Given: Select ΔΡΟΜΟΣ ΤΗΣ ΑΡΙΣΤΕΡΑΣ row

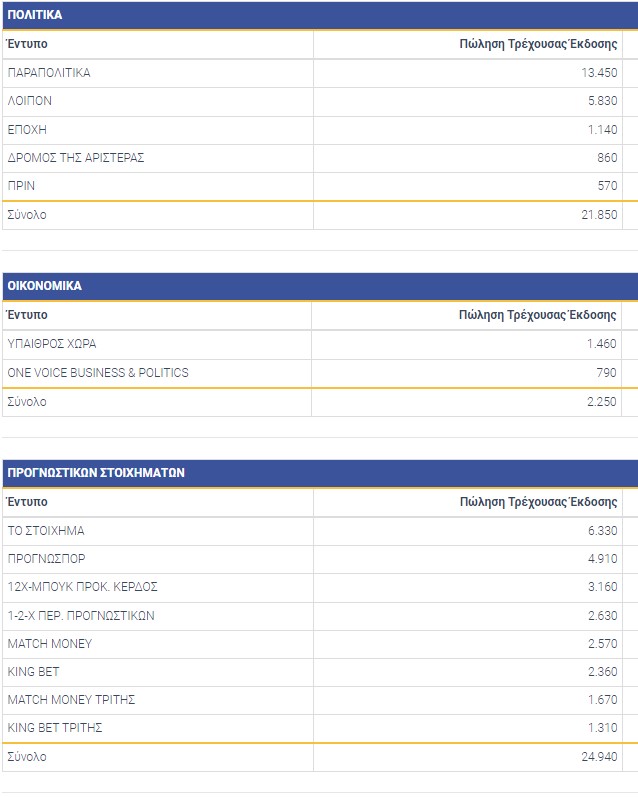Looking at the screenshot, I should [75, 158].
